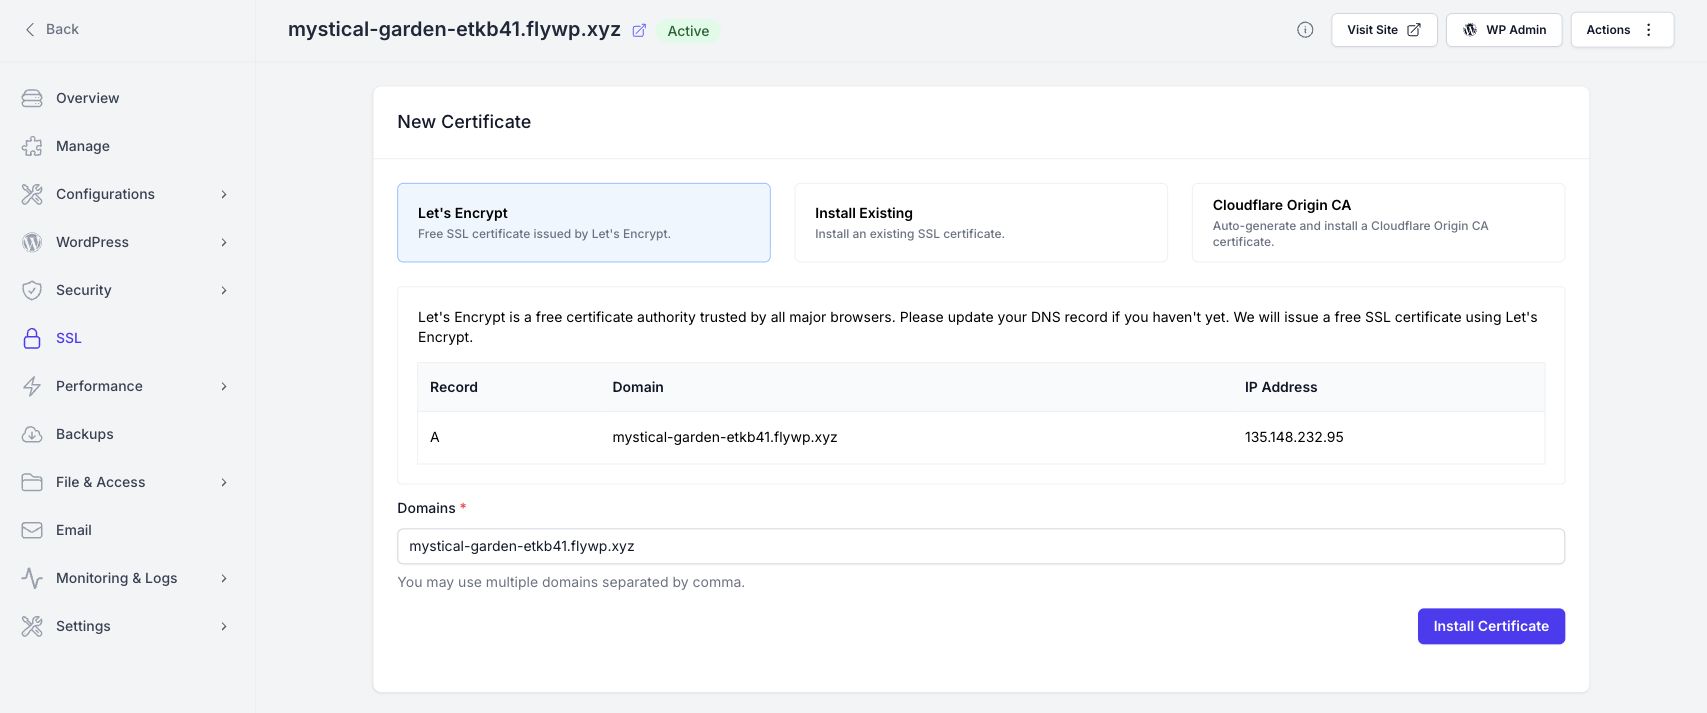Click the Settings wrench icon
1707x713 pixels.
point(32,626)
